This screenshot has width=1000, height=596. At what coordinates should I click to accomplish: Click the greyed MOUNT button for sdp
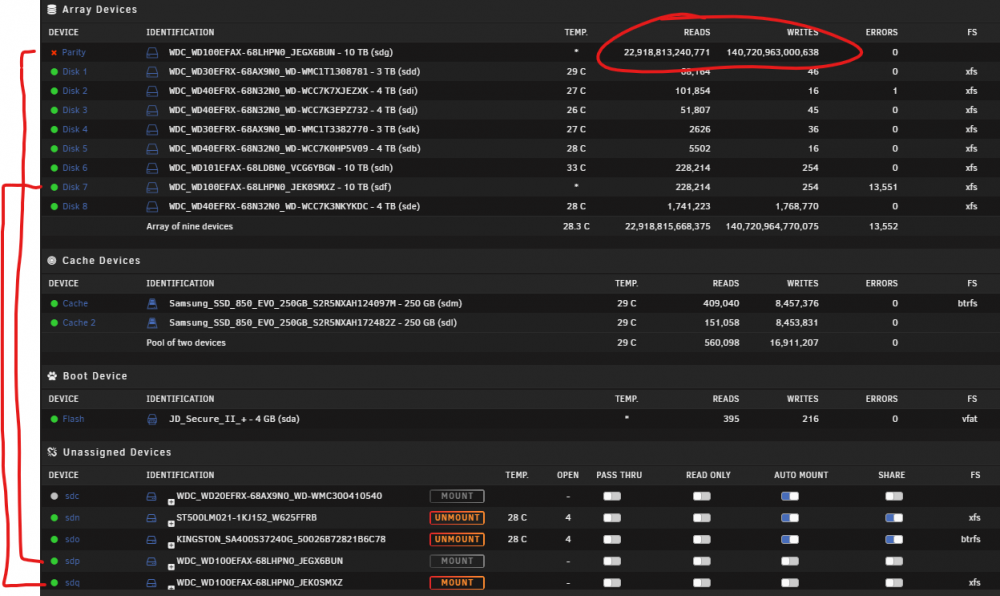[457, 562]
